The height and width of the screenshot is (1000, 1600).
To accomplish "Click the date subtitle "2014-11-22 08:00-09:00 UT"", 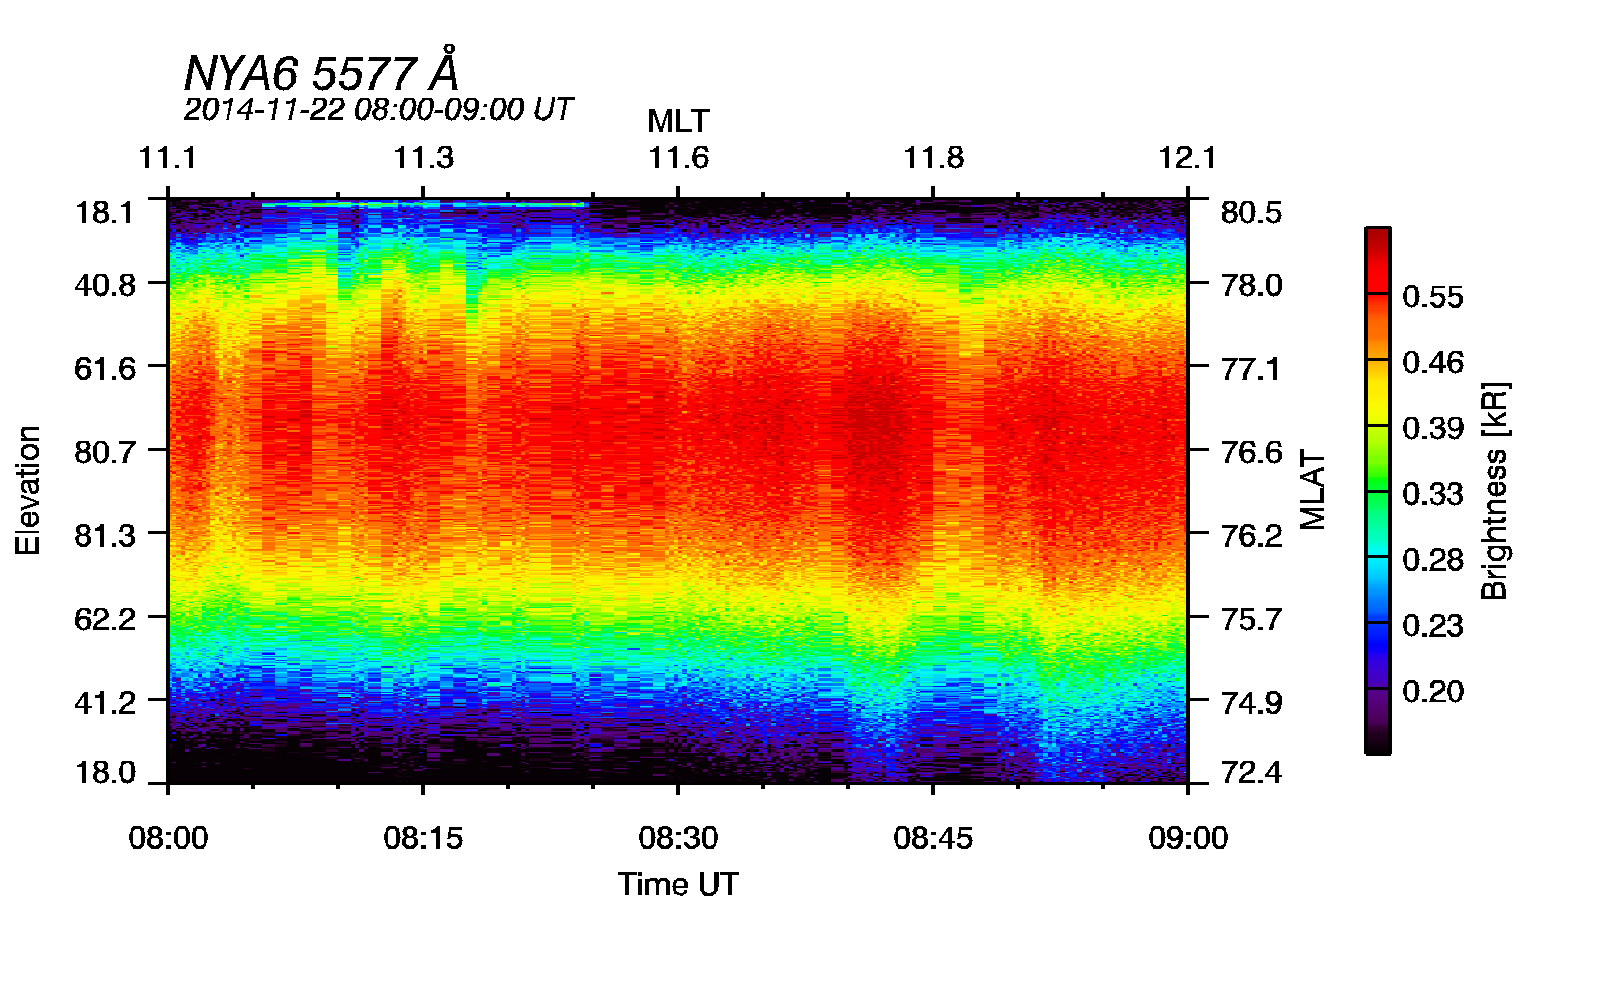I will [378, 109].
